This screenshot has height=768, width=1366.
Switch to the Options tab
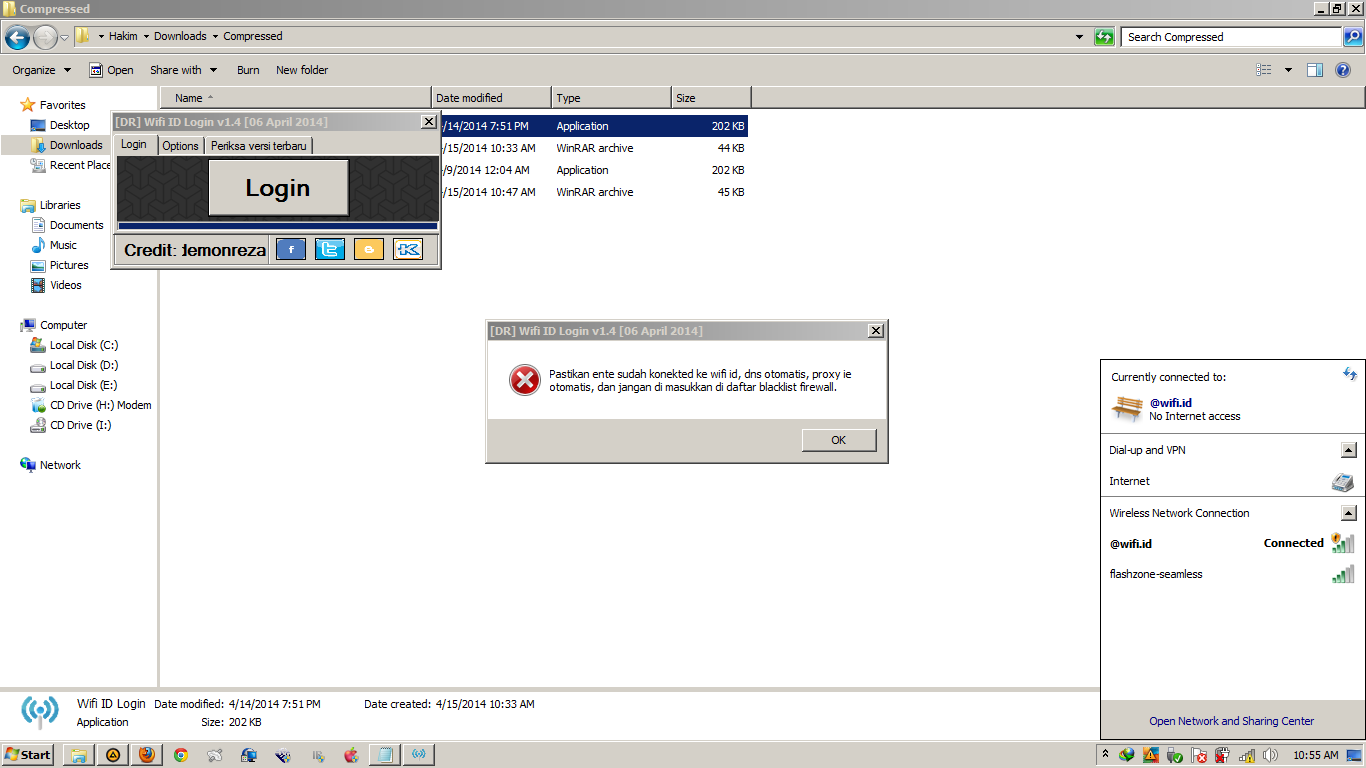coord(180,145)
